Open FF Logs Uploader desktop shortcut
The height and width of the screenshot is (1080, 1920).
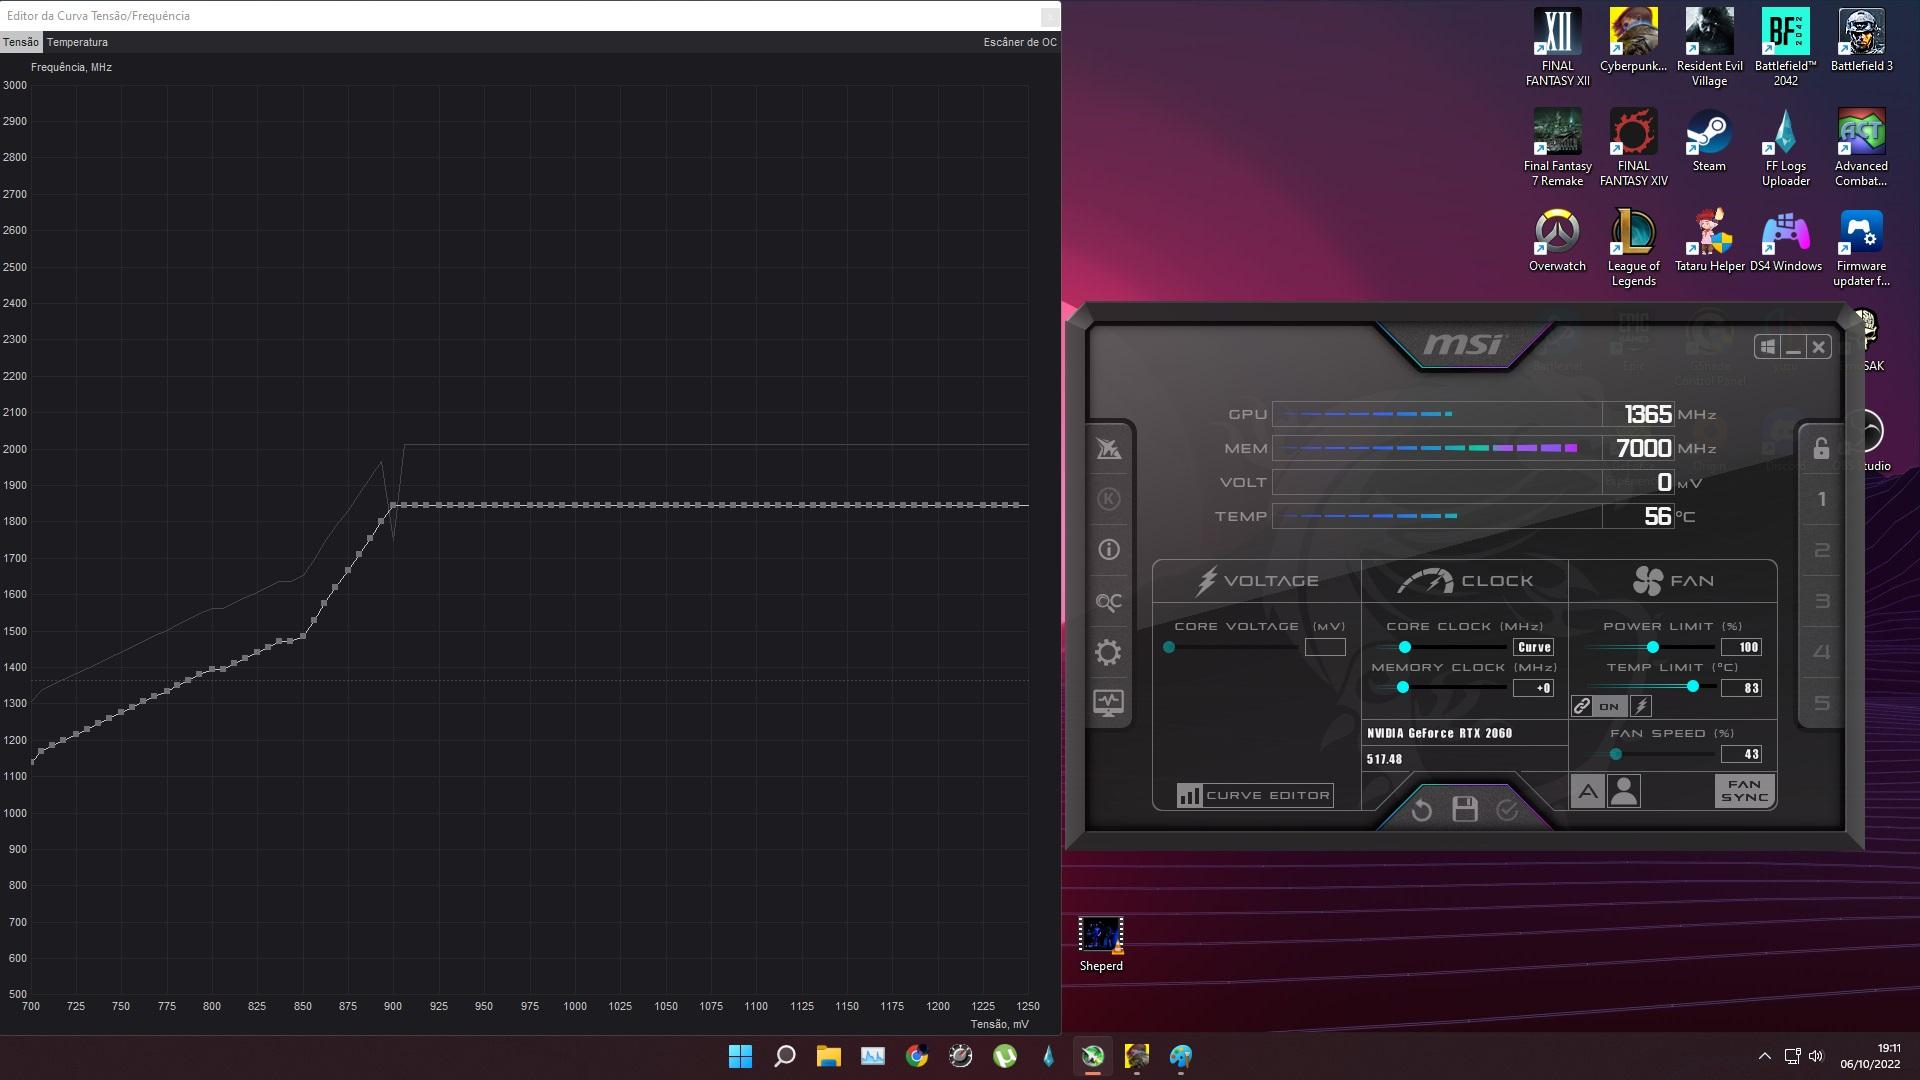coord(1785,148)
